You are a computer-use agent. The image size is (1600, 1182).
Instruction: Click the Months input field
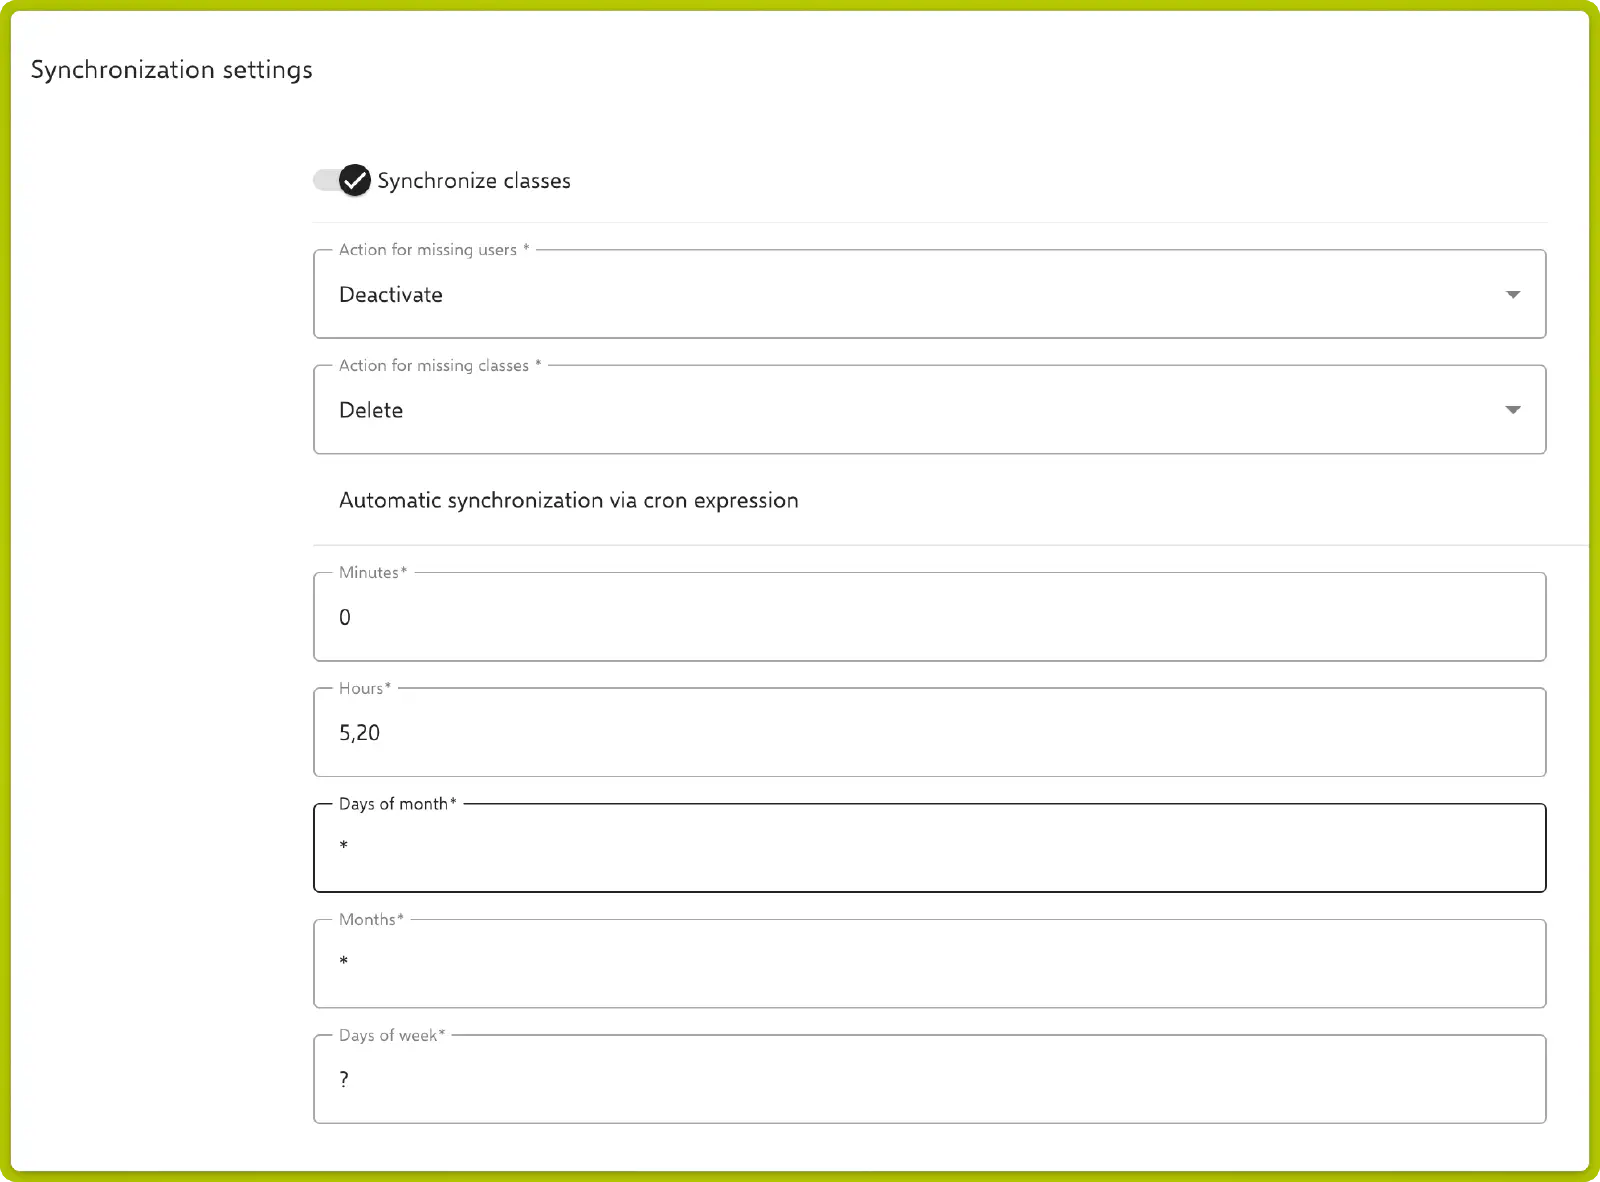tap(929, 964)
